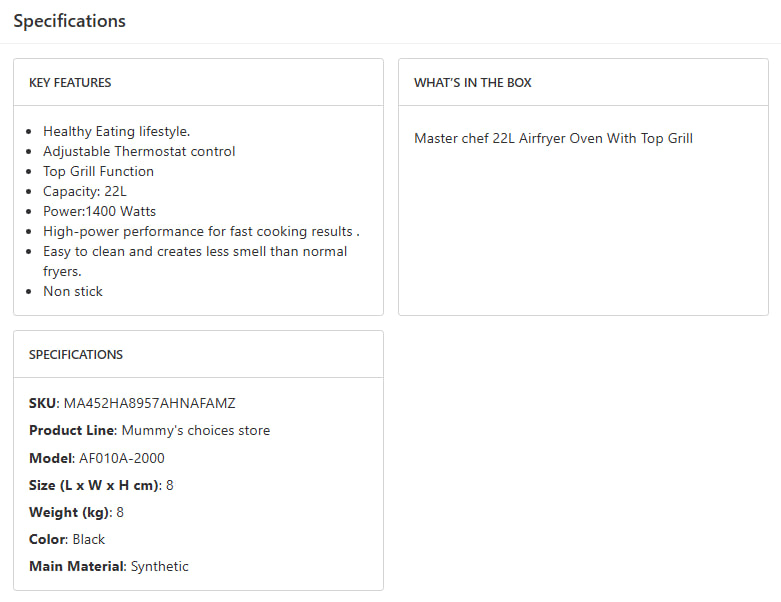
Task: Click the Color: Black specification row
Action: (x=67, y=539)
